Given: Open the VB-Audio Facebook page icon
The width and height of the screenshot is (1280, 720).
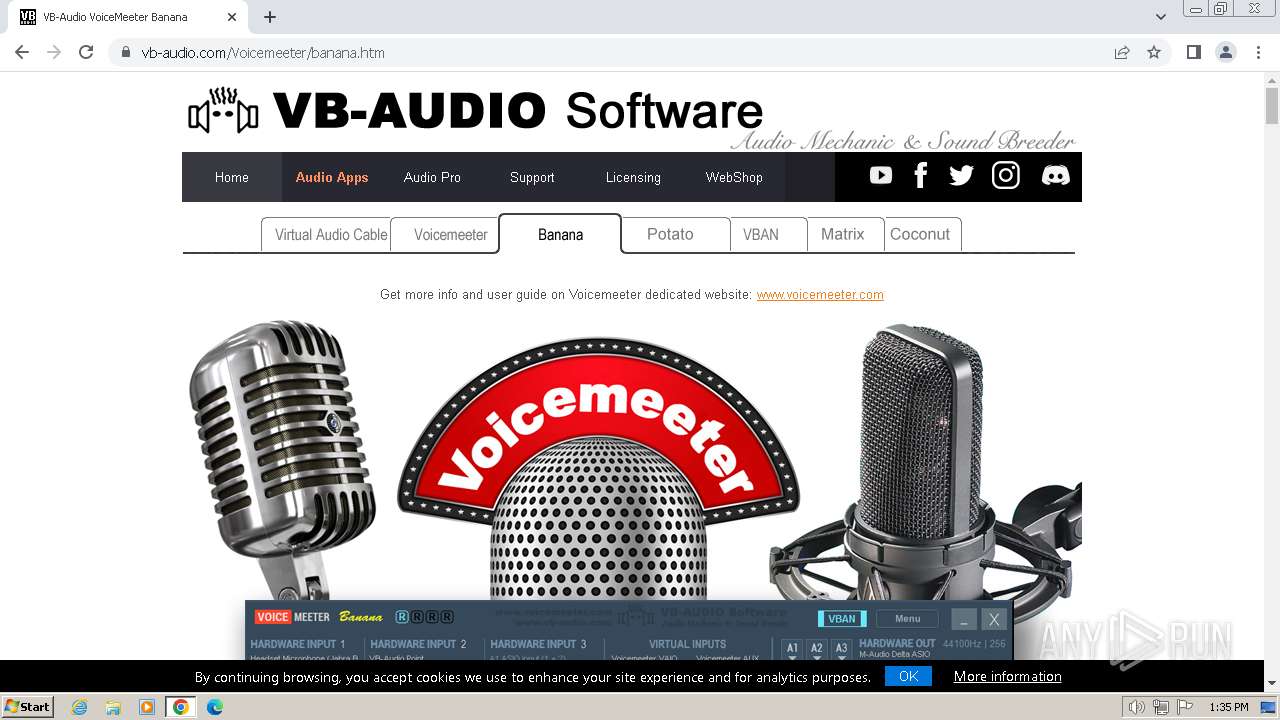Looking at the screenshot, I should point(921,176).
